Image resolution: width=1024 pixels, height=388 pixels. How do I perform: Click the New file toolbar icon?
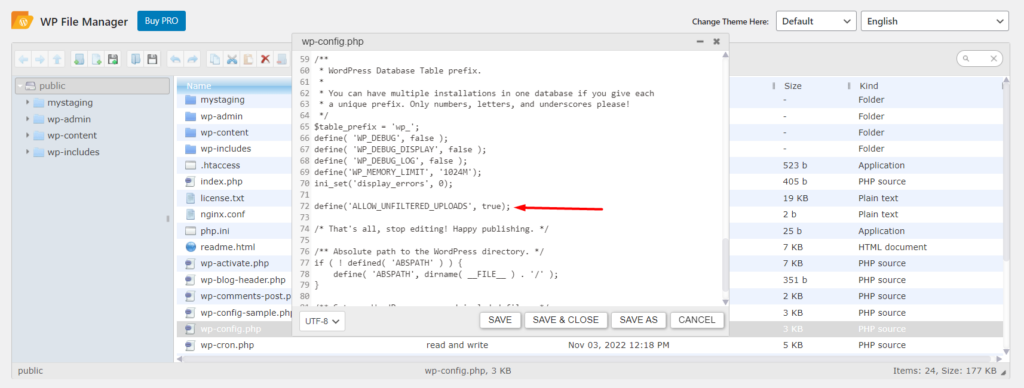point(96,59)
